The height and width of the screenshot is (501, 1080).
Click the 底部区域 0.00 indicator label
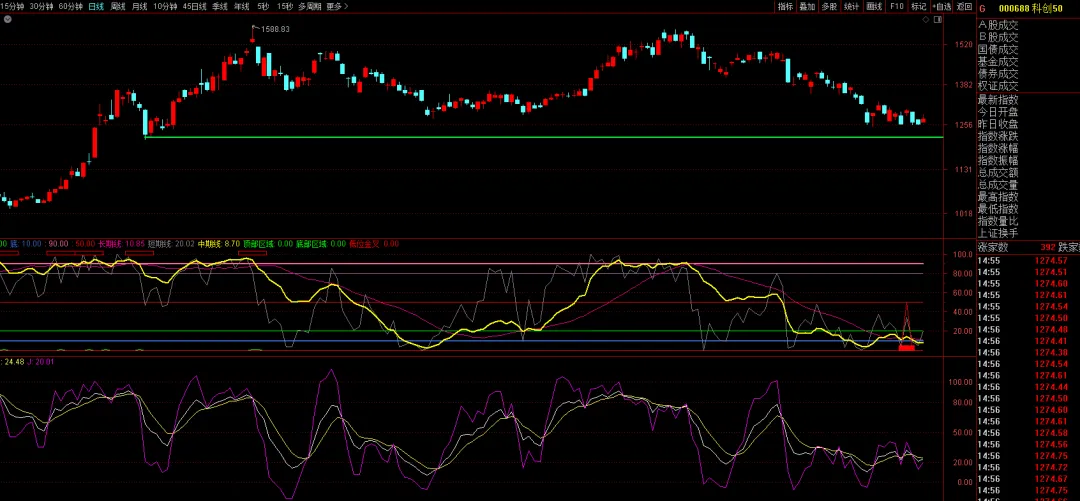321,244
